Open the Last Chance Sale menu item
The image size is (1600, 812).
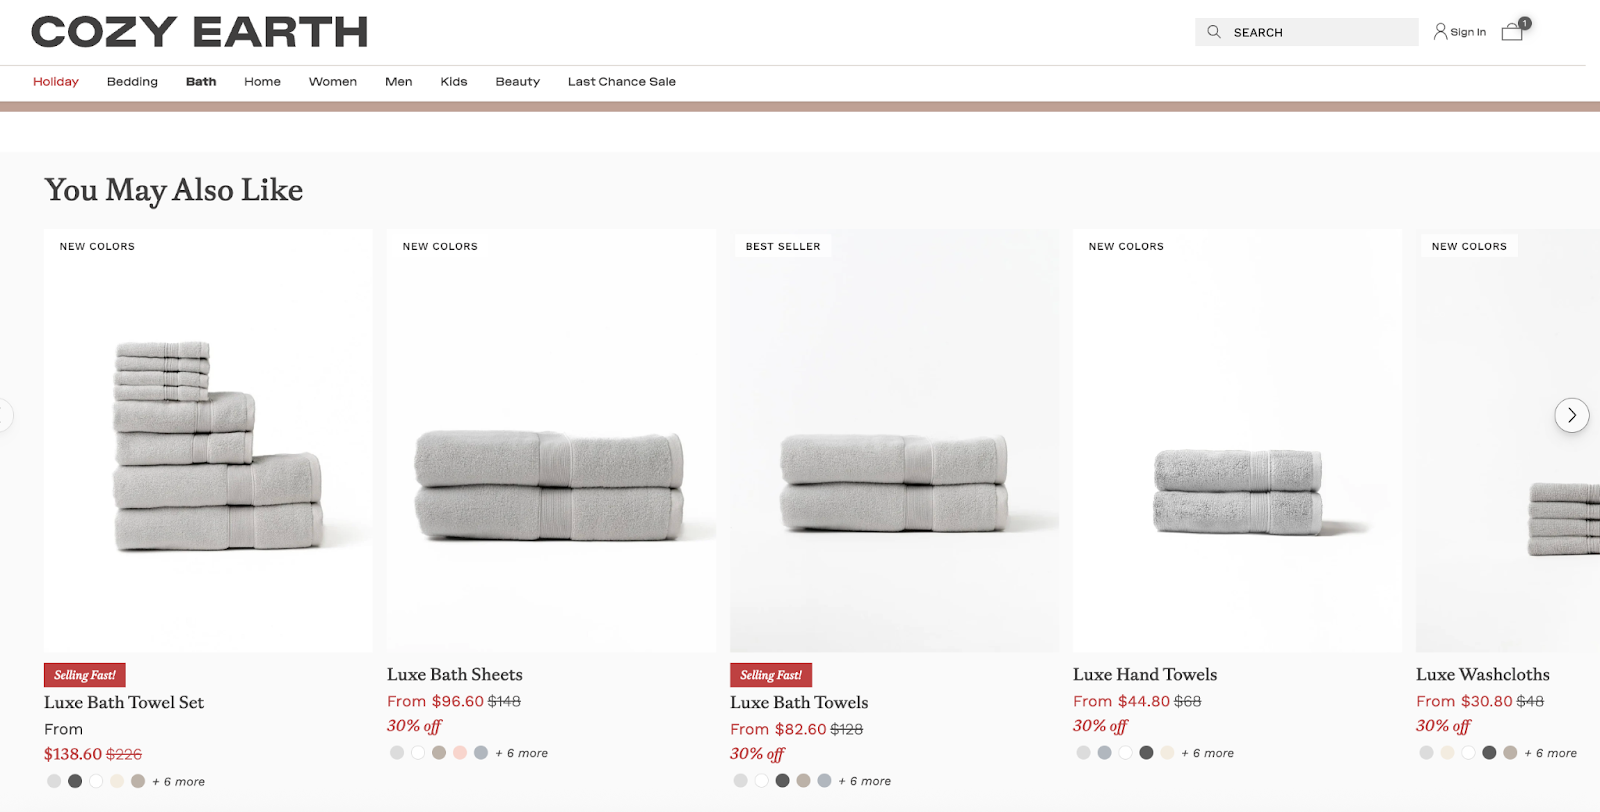click(x=622, y=82)
